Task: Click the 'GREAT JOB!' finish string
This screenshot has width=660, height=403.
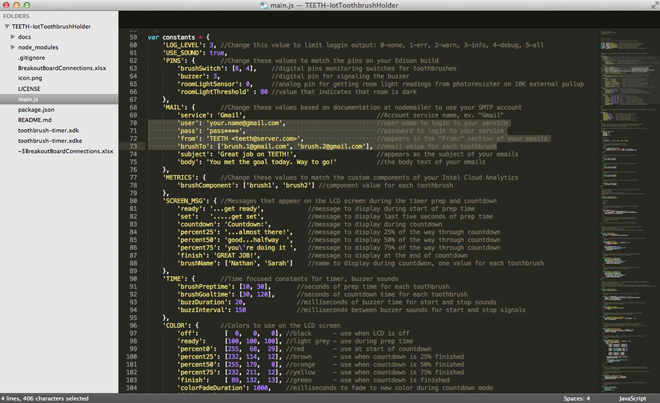Action: [x=235, y=255]
